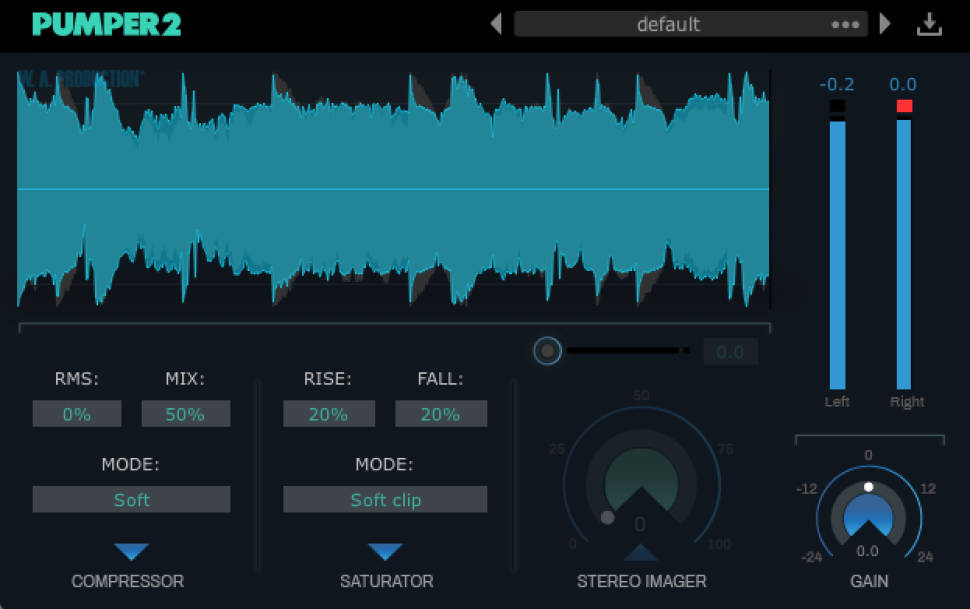Image resolution: width=970 pixels, height=609 pixels.
Task: Go to the next preset with the right arrow
Action: tap(885, 24)
